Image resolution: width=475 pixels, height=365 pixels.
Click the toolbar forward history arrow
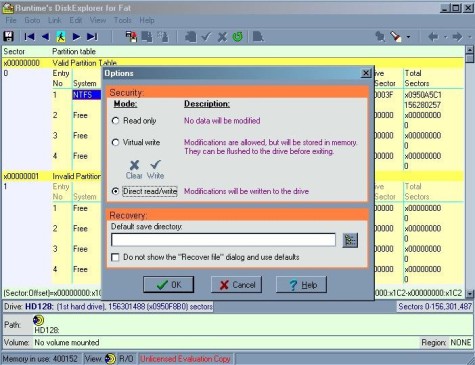point(457,36)
